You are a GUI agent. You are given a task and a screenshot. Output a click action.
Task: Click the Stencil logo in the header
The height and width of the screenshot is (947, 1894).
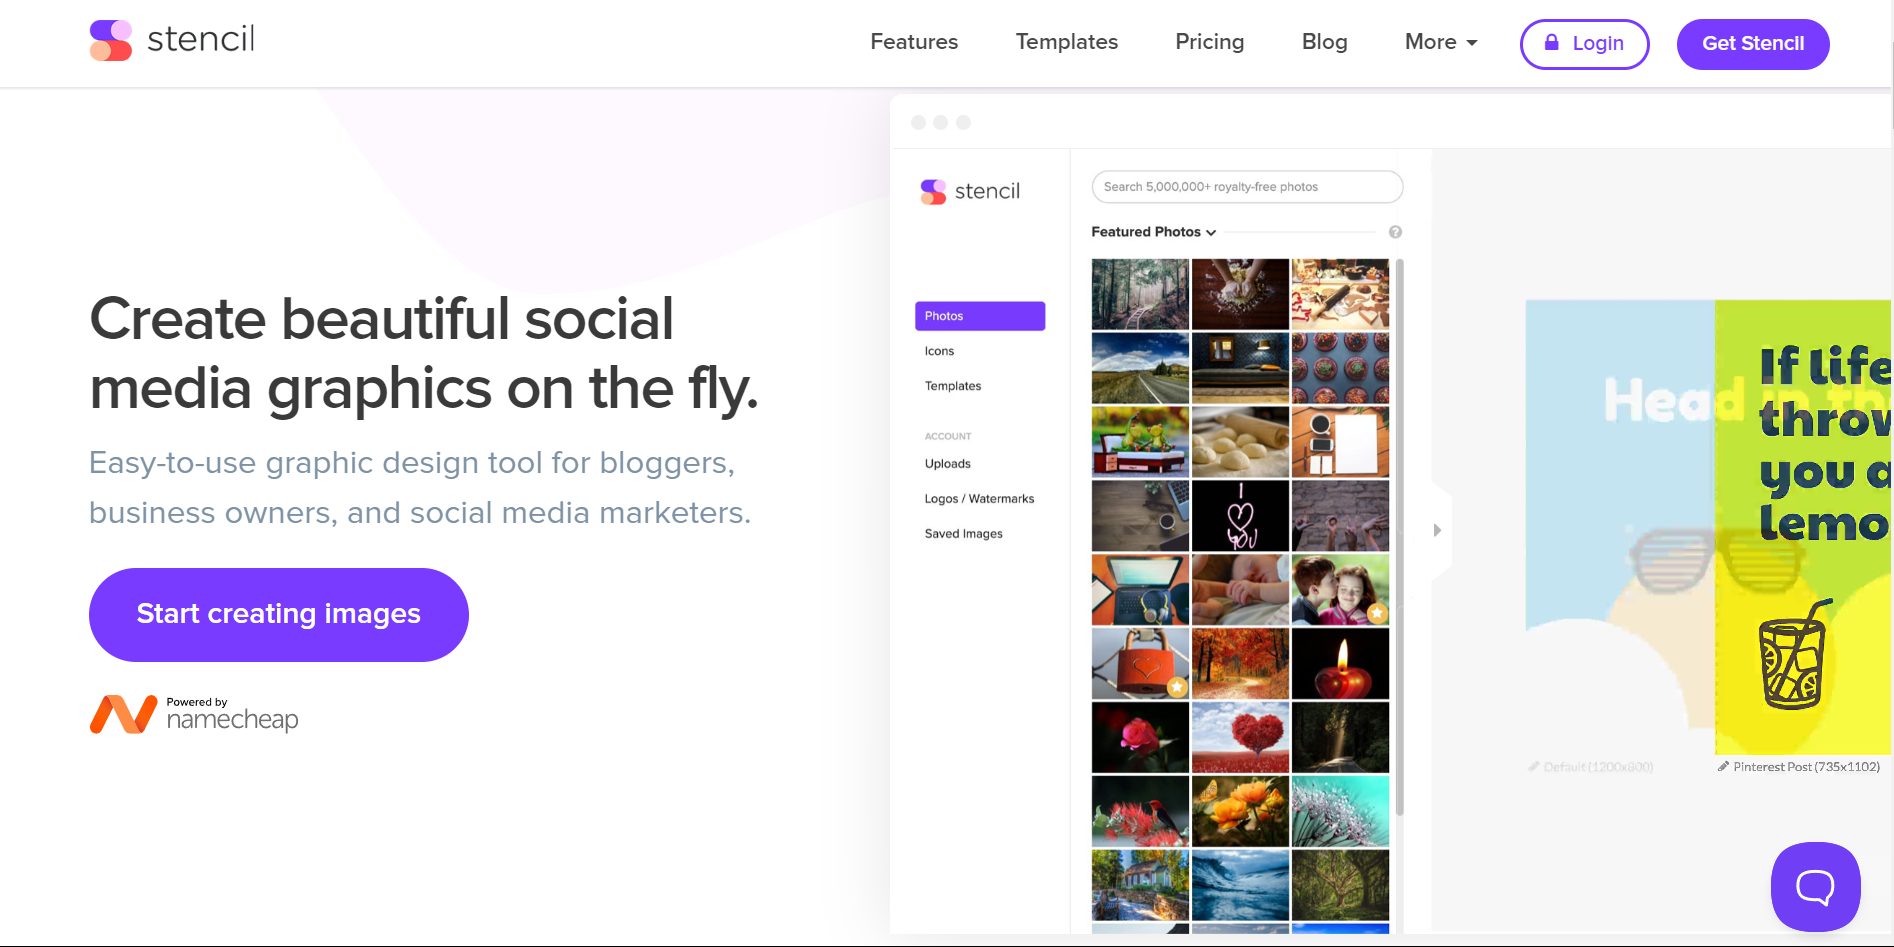pos(172,40)
